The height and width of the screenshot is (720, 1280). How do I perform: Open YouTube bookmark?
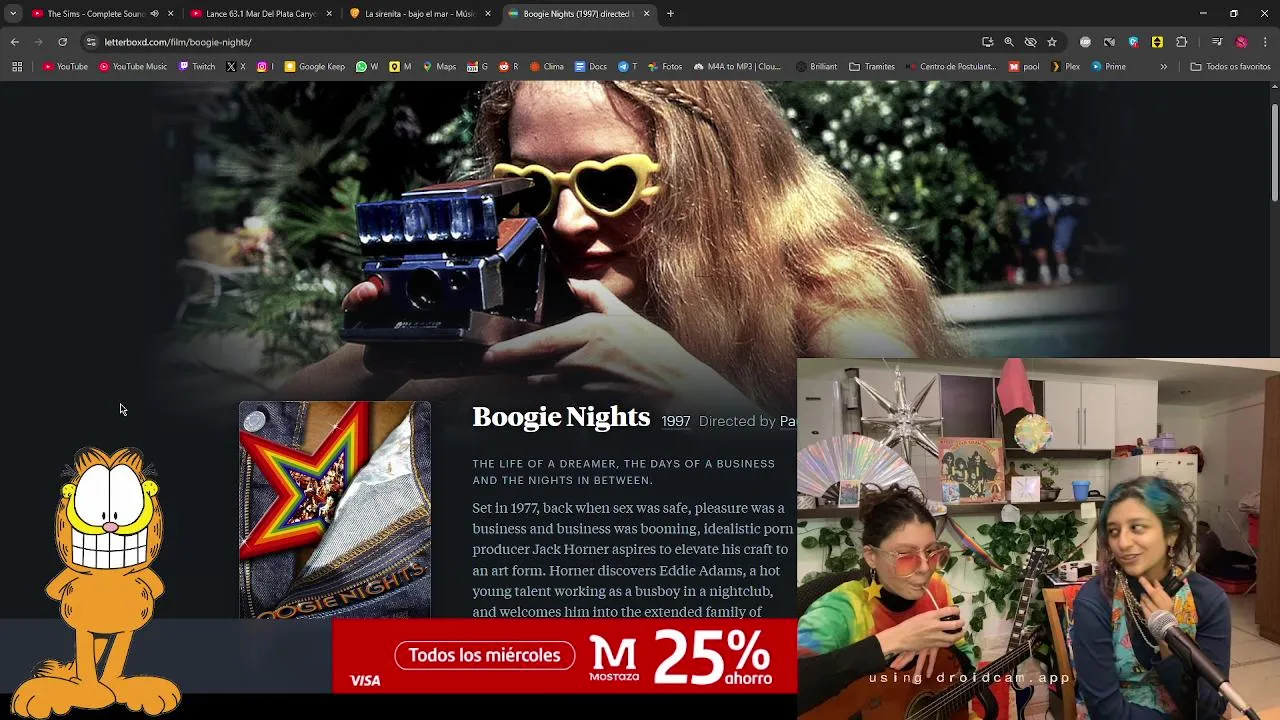[x=65, y=67]
